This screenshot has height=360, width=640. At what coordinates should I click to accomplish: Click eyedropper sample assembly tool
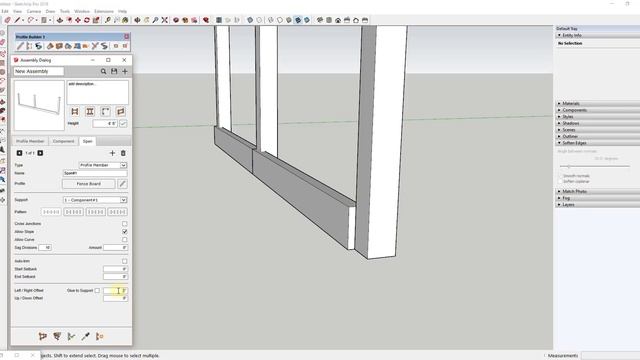(85, 336)
